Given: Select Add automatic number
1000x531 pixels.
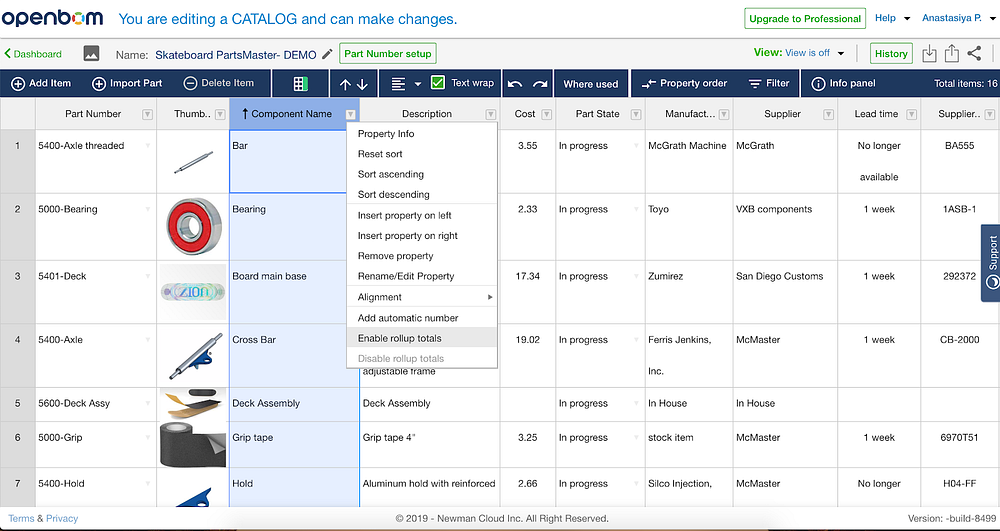Looking at the screenshot, I should 422,318.
